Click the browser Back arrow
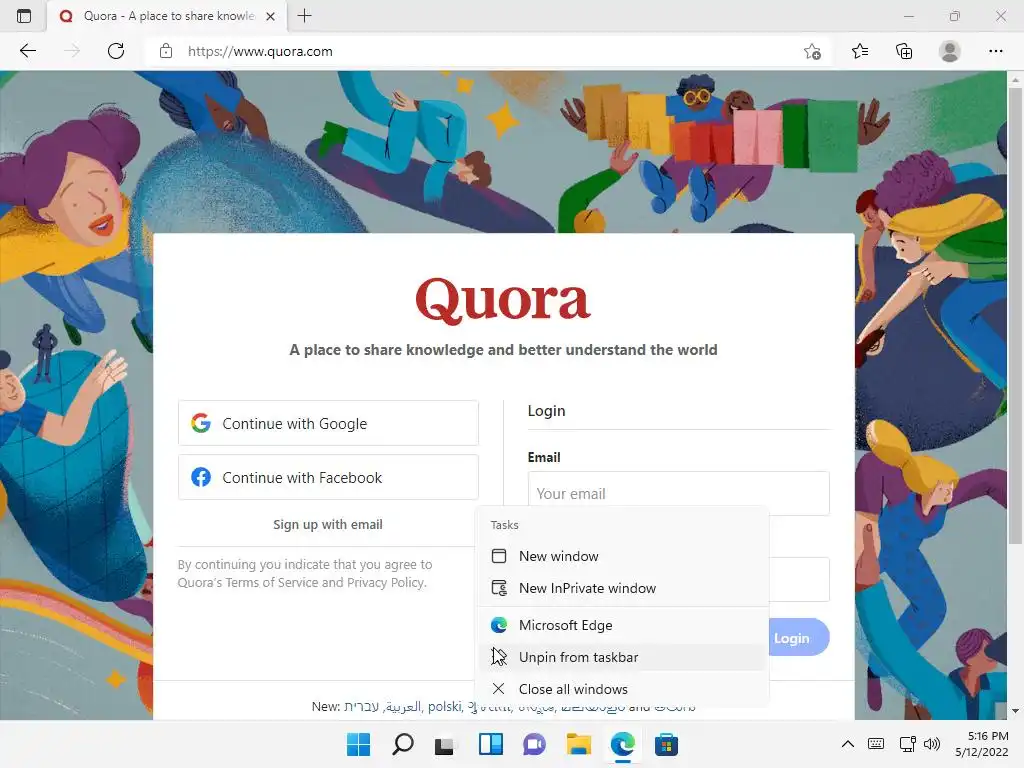 (x=27, y=51)
